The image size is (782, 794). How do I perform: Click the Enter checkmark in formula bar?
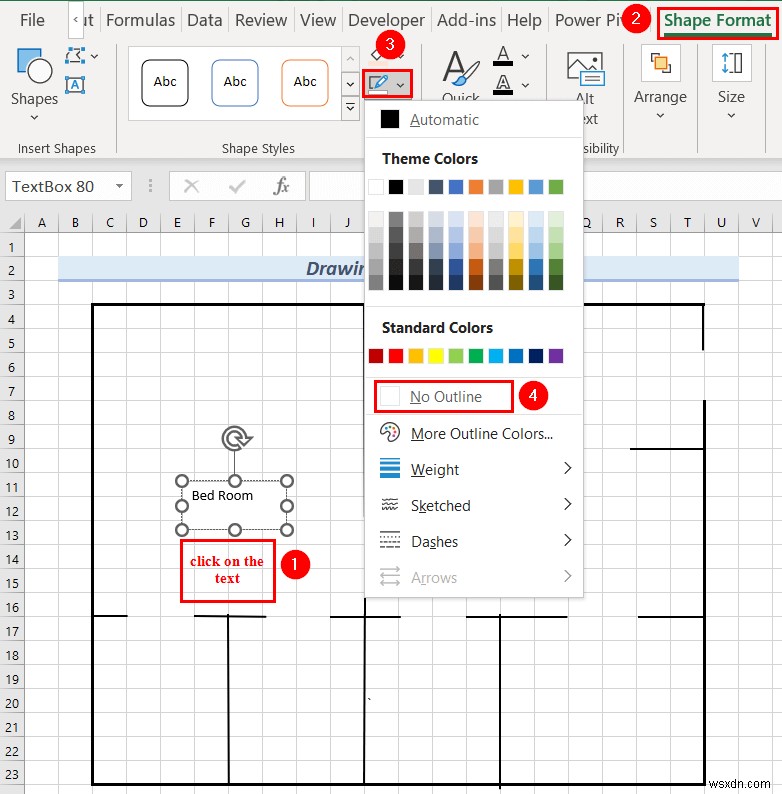tap(237, 186)
